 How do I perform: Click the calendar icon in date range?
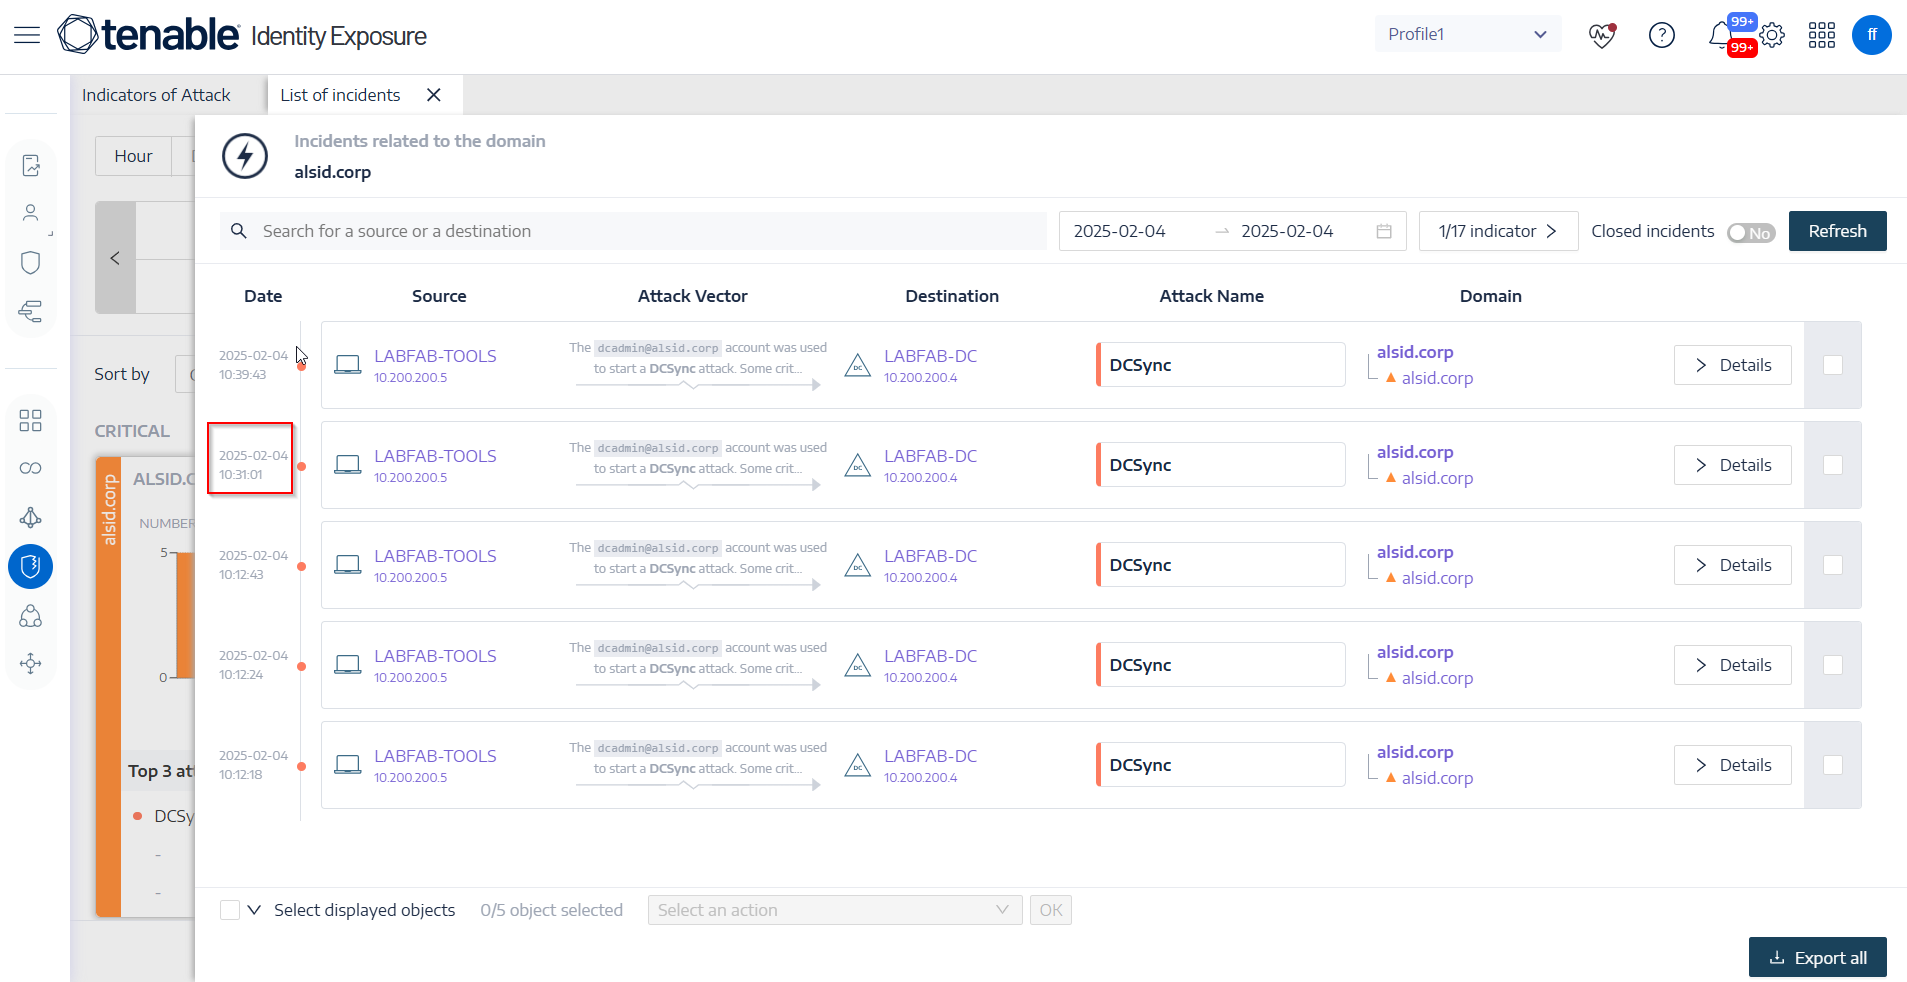1384,231
